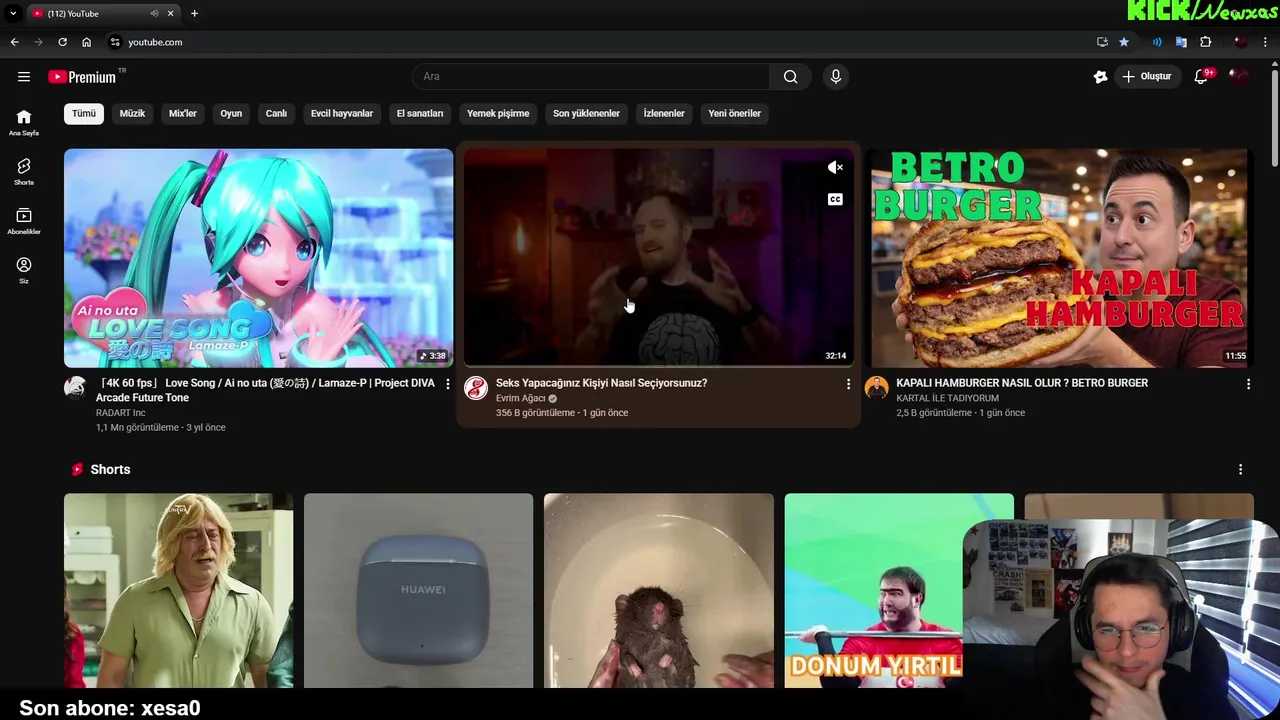Open the wet rat Short thumbnail
This screenshot has width=1280, height=720.
659,590
